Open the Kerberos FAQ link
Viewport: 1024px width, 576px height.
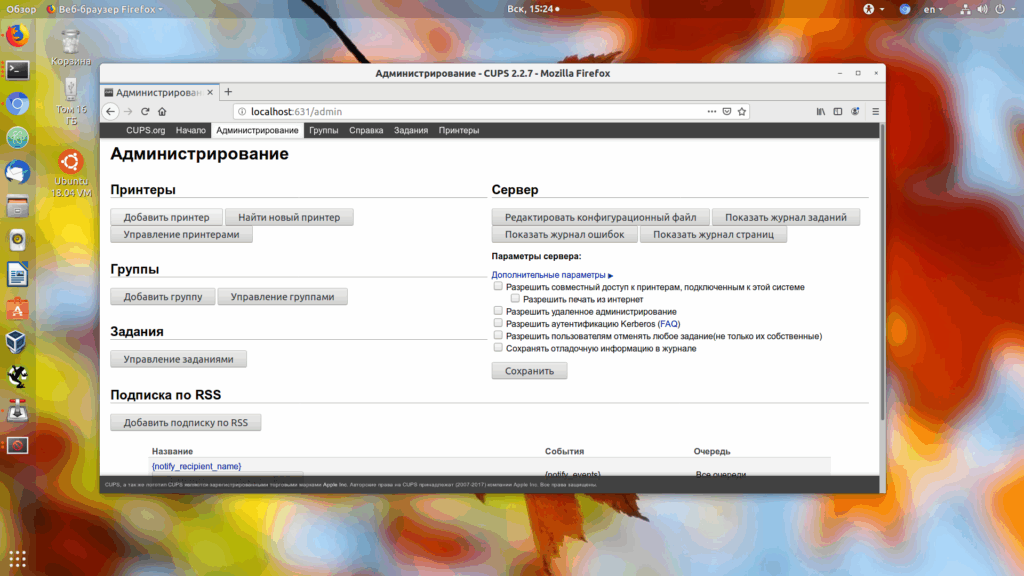tap(669, 324)
